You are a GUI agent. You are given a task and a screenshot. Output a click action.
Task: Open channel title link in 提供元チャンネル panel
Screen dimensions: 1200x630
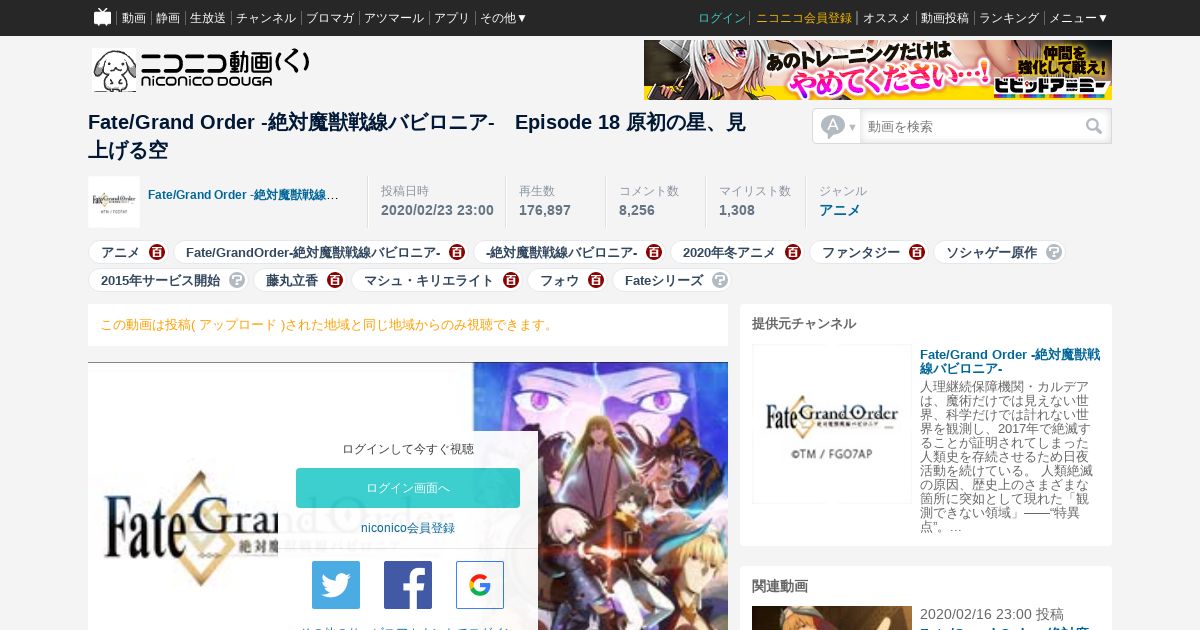pos(1010,362)
